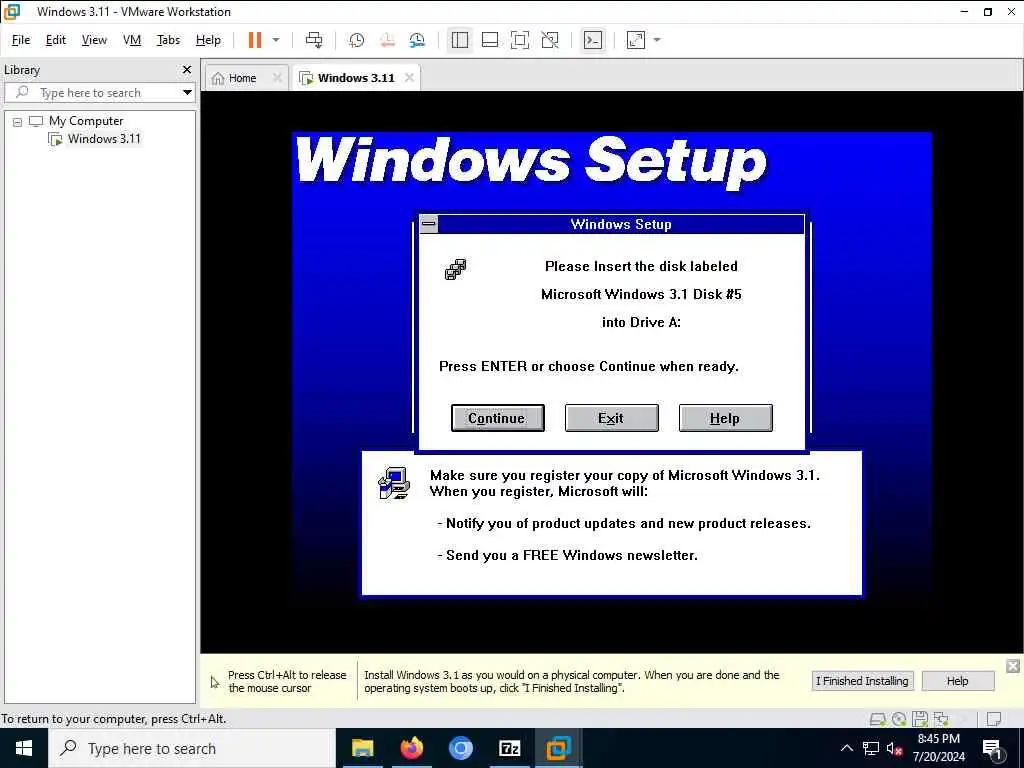The image size is (1024, 768).
Task: Select Windows 3.11 VM in Library tree
Action: click(104, 138)
